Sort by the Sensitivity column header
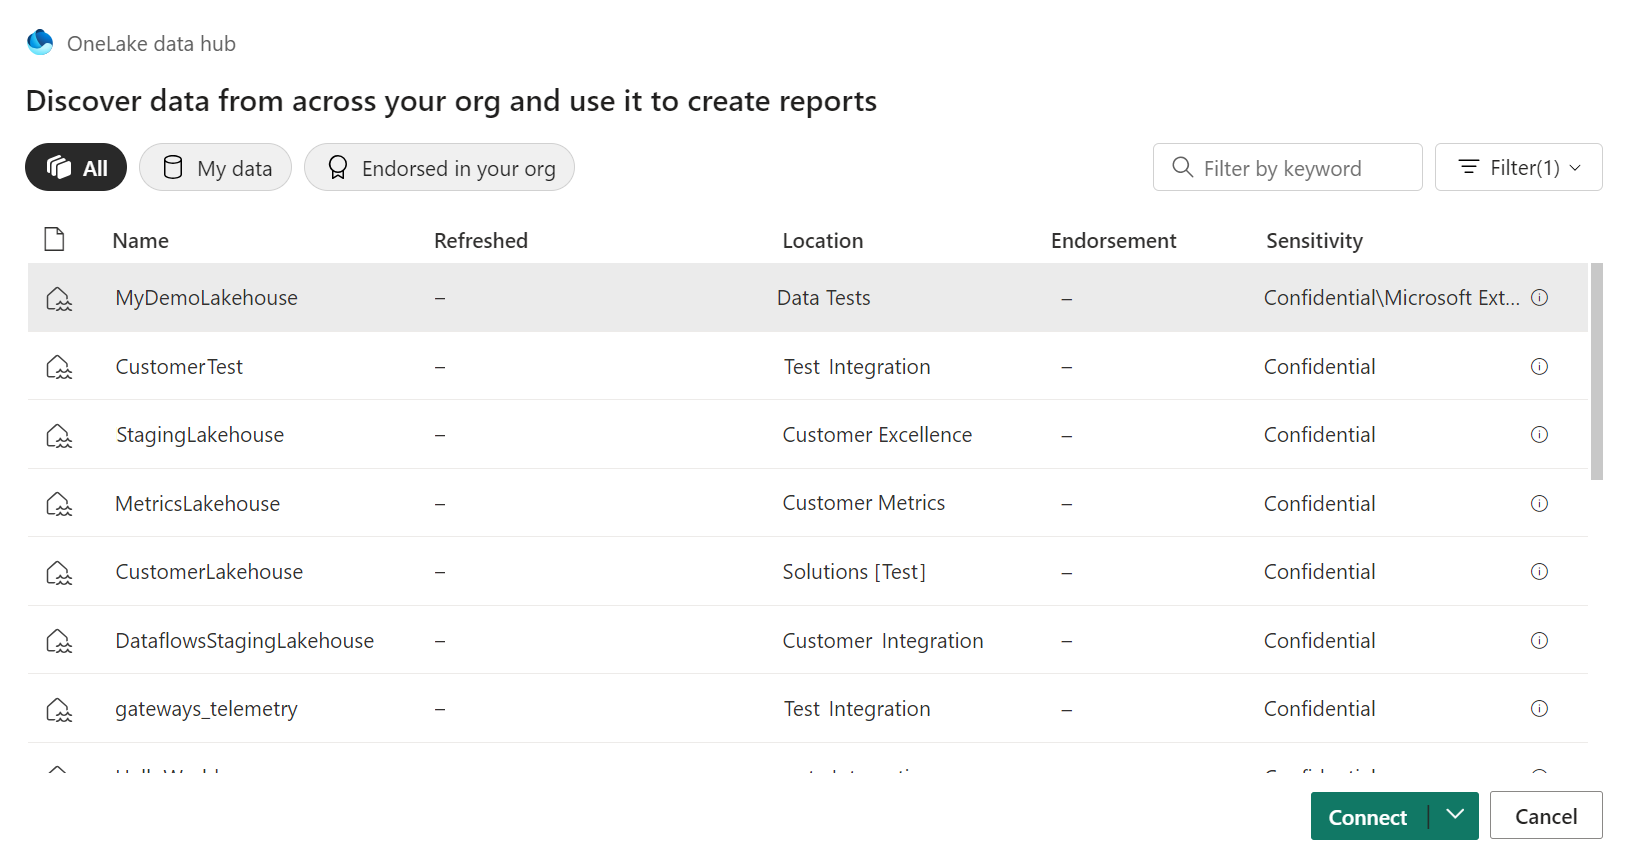The height and width of the screenshot is (866, 1631). 1314,241
